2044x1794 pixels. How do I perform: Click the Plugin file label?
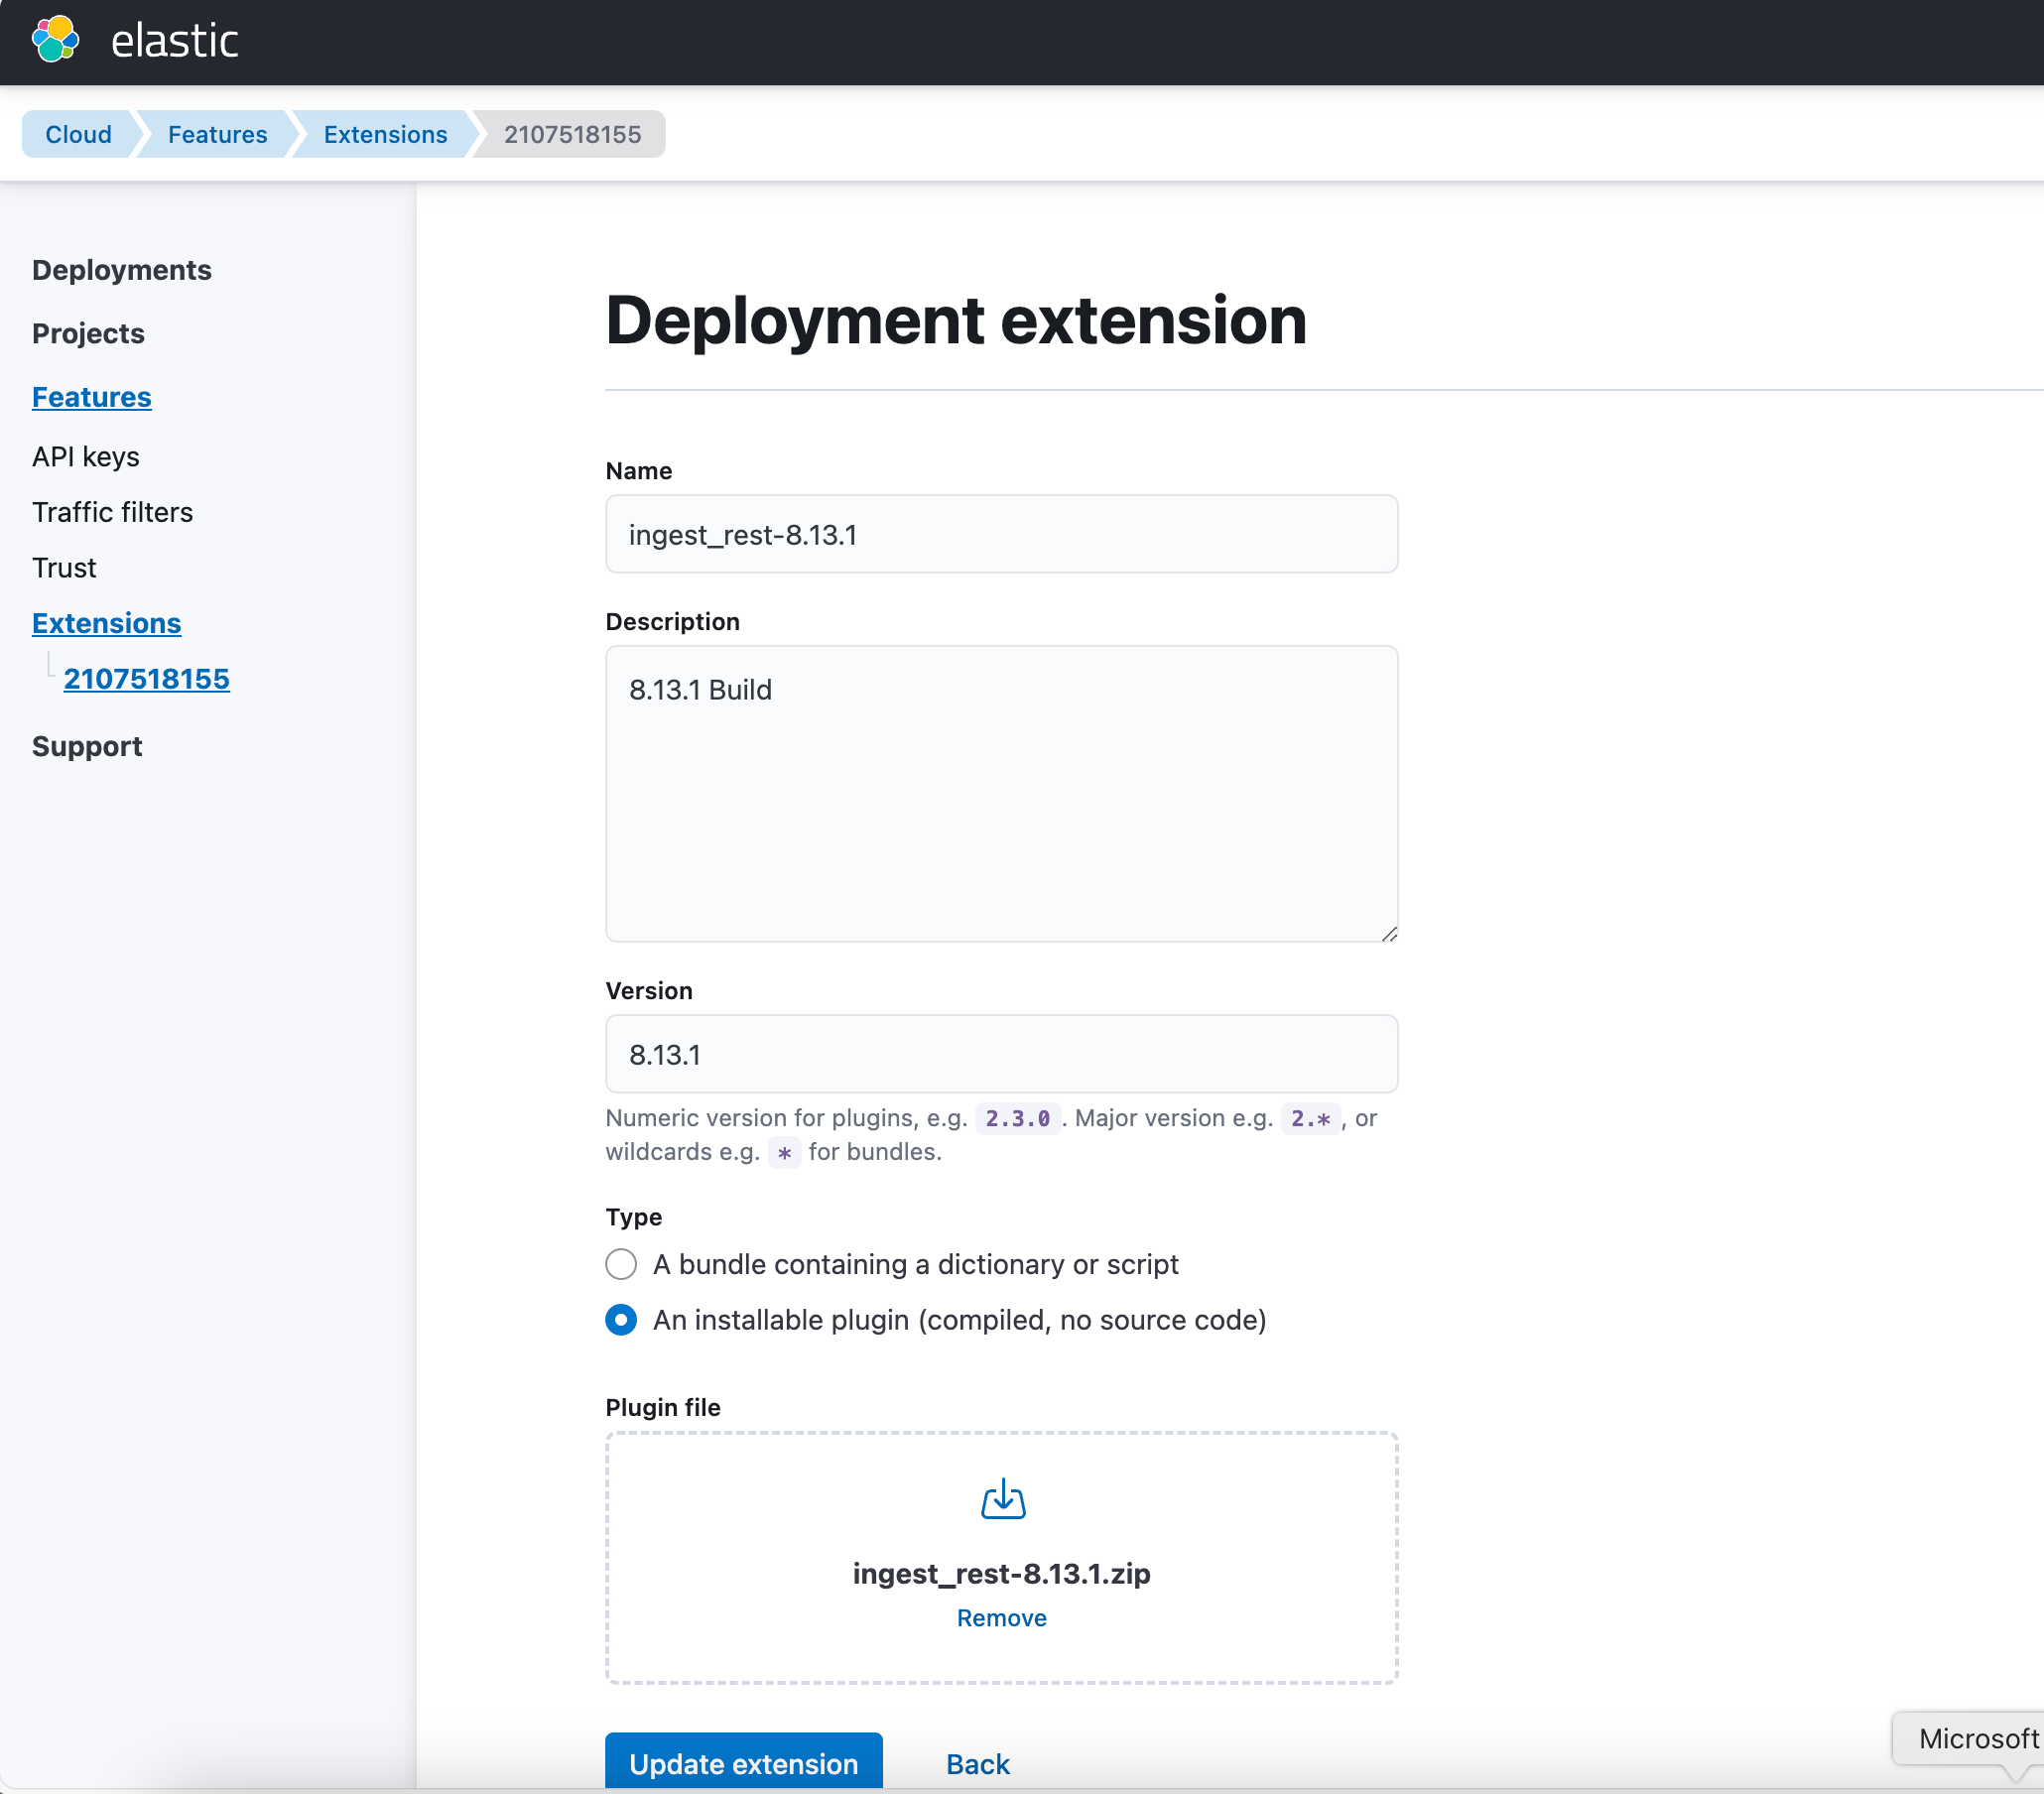pyautogui.click(x=663, y=1407)
